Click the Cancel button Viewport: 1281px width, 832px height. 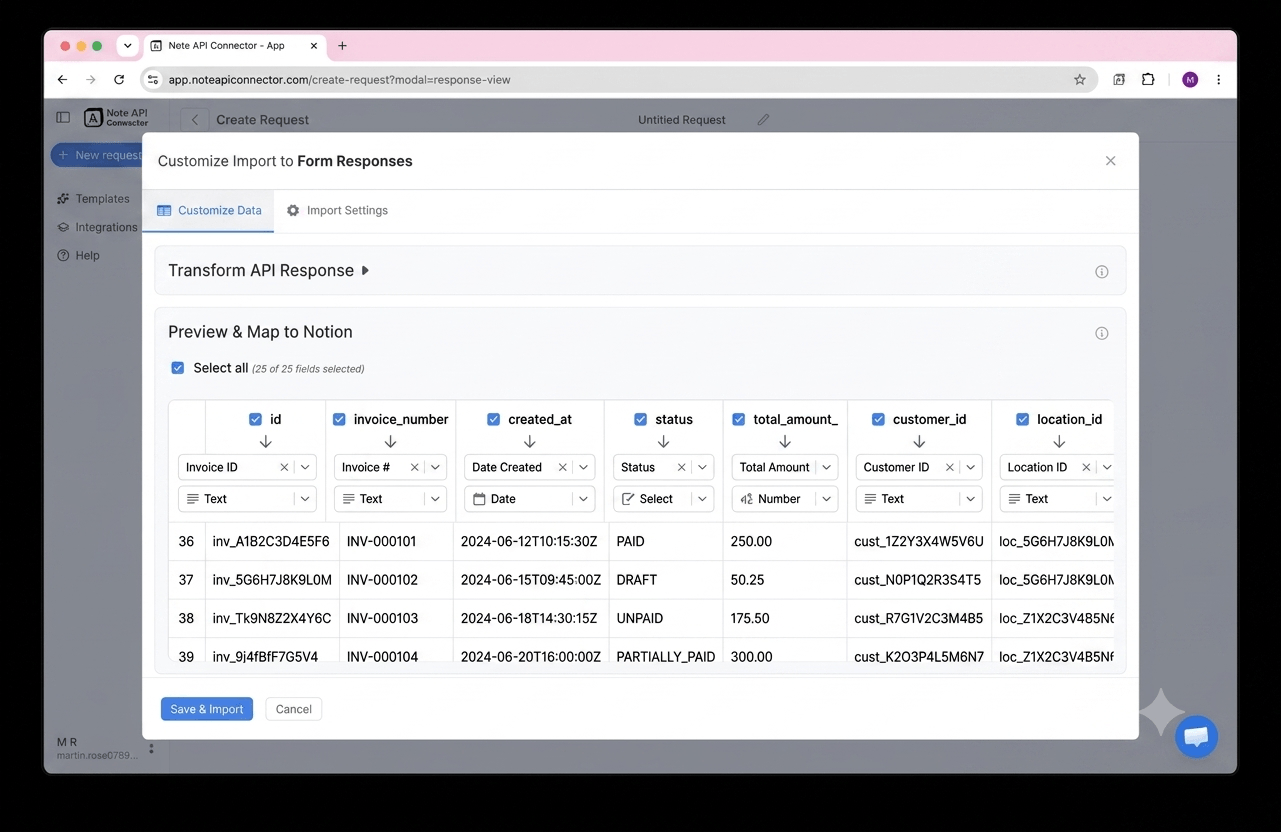(x=294, y=709)
